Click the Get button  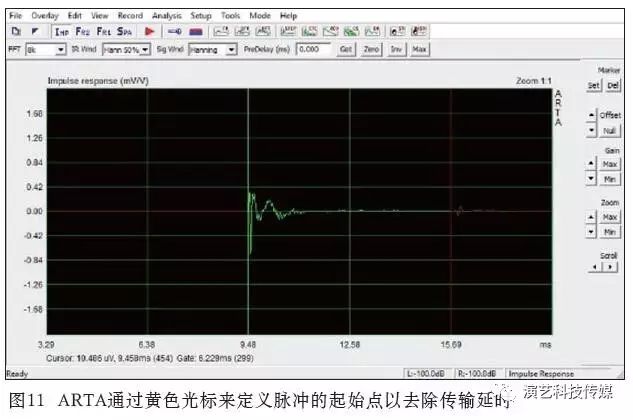(346, 49)
